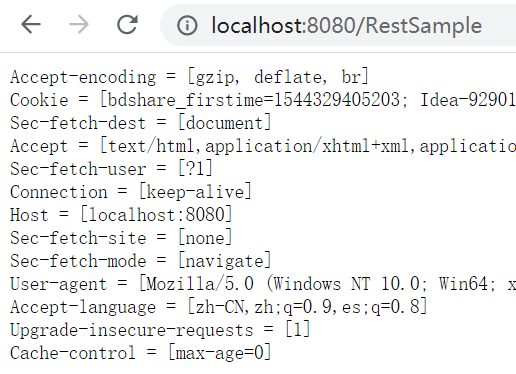Click the Accept-encoding header line

point(190,77)
